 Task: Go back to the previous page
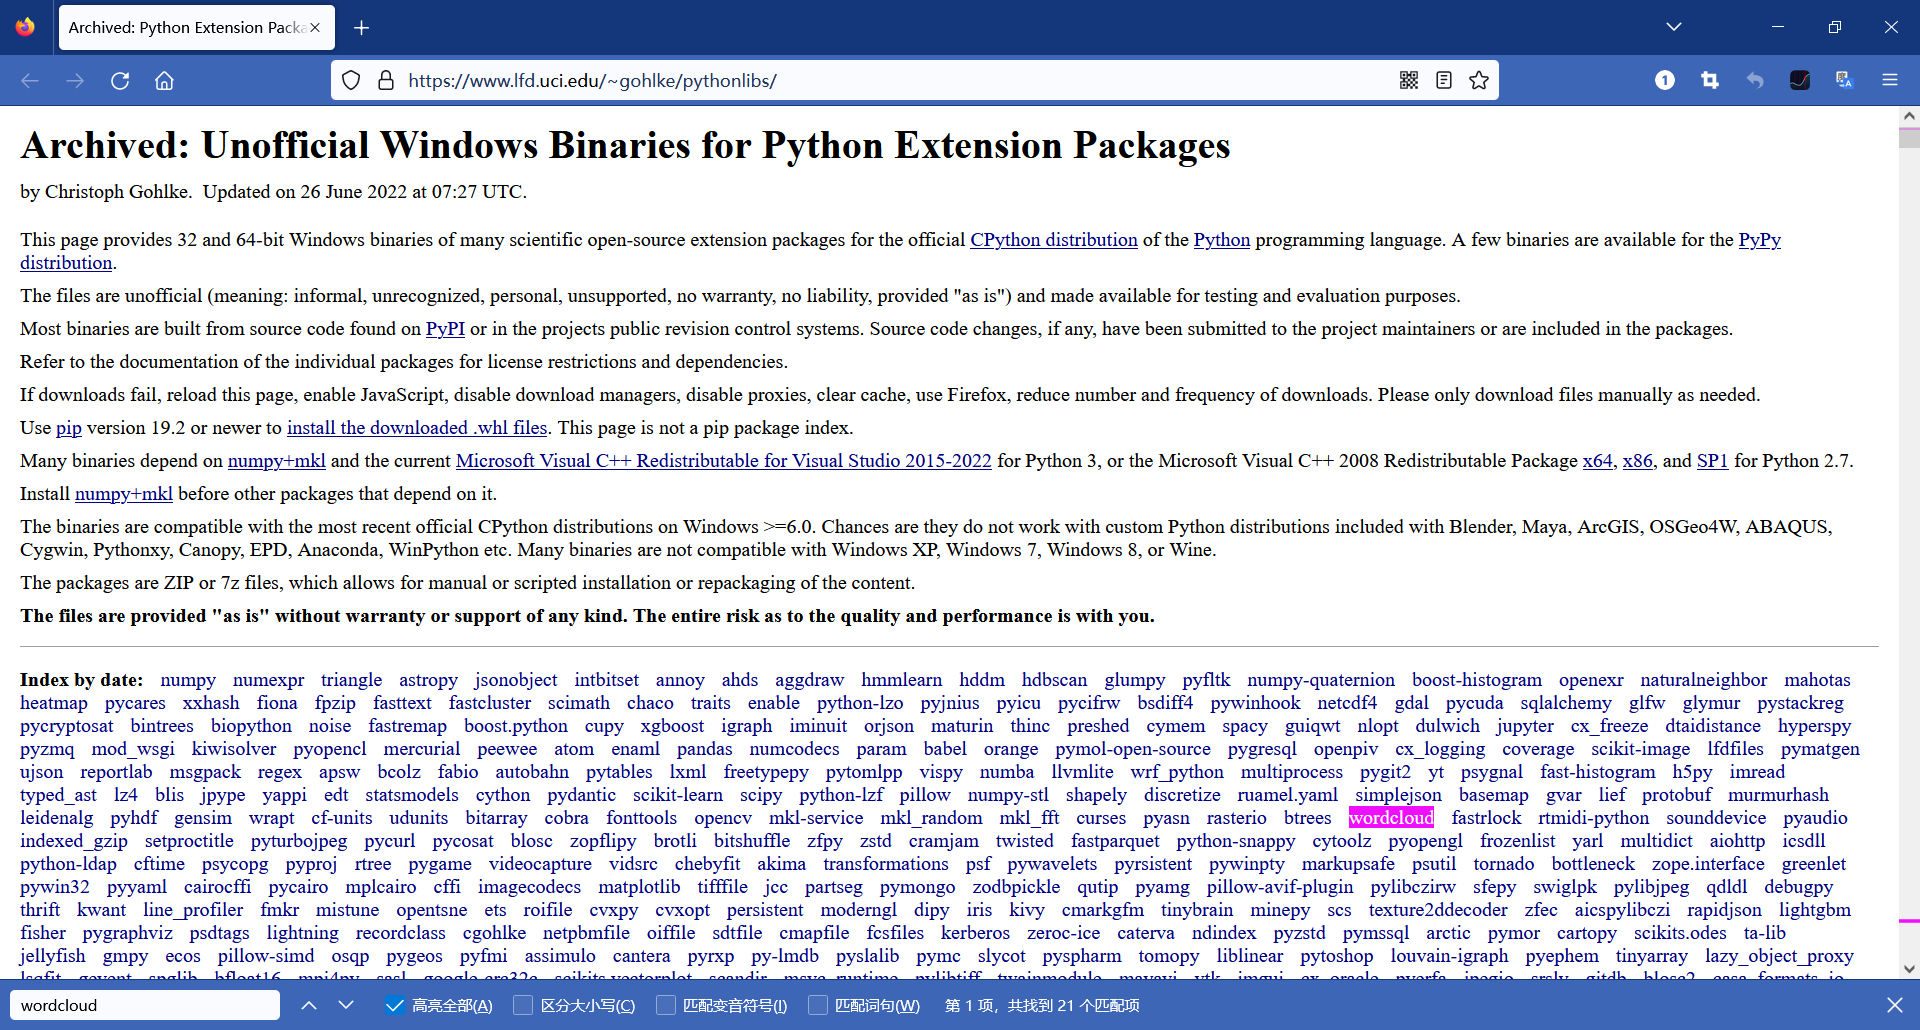pyautogui.click(x=30, y=80)
